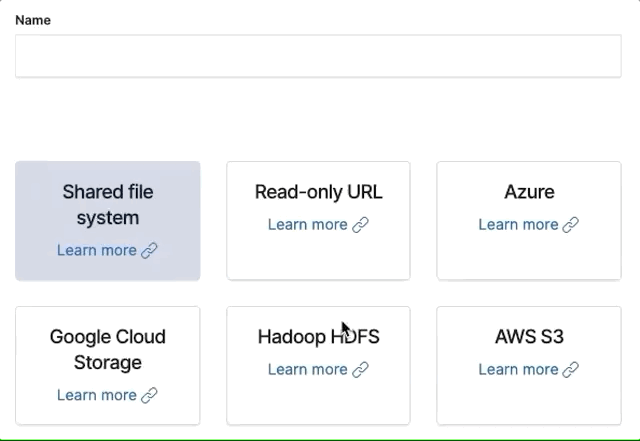
Task: Open Learn more text under Shared file system
Action: (x=96, y=250)
